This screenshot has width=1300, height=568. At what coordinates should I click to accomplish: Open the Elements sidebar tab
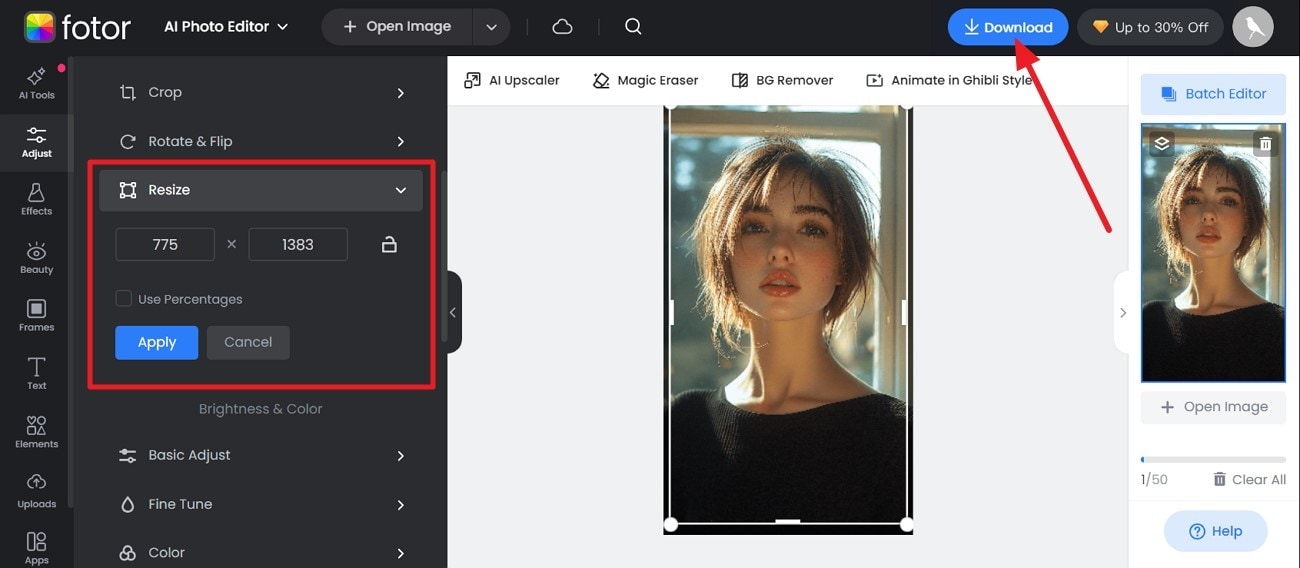[x=36, y=432]
